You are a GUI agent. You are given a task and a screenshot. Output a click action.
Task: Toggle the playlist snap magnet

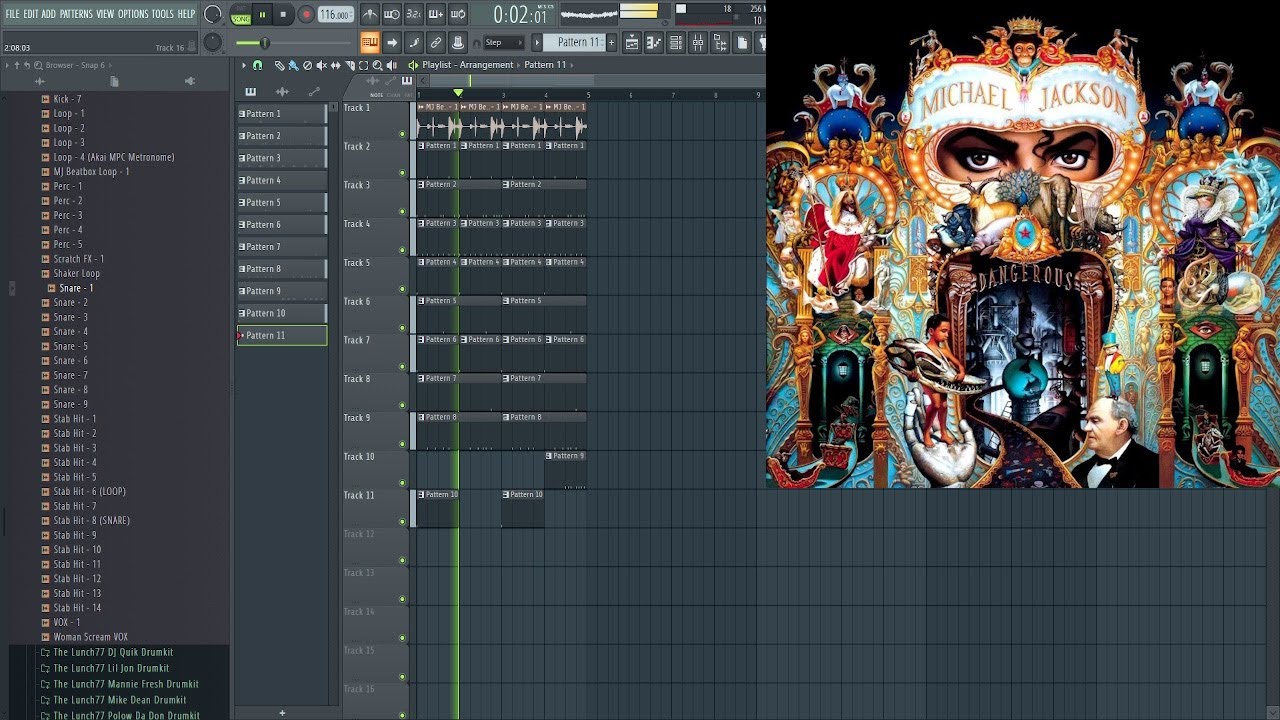point(257,65)
